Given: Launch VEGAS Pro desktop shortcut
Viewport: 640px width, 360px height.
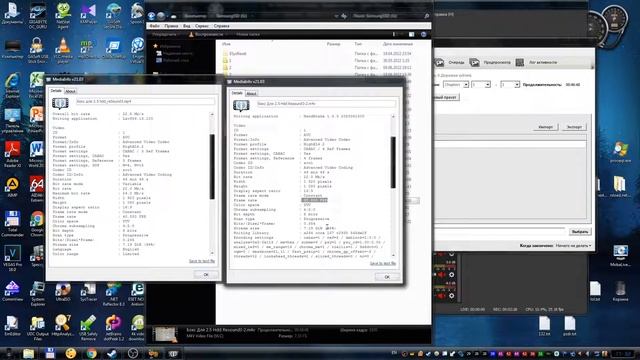Looking at the screenshot, I should click(12, 258).
